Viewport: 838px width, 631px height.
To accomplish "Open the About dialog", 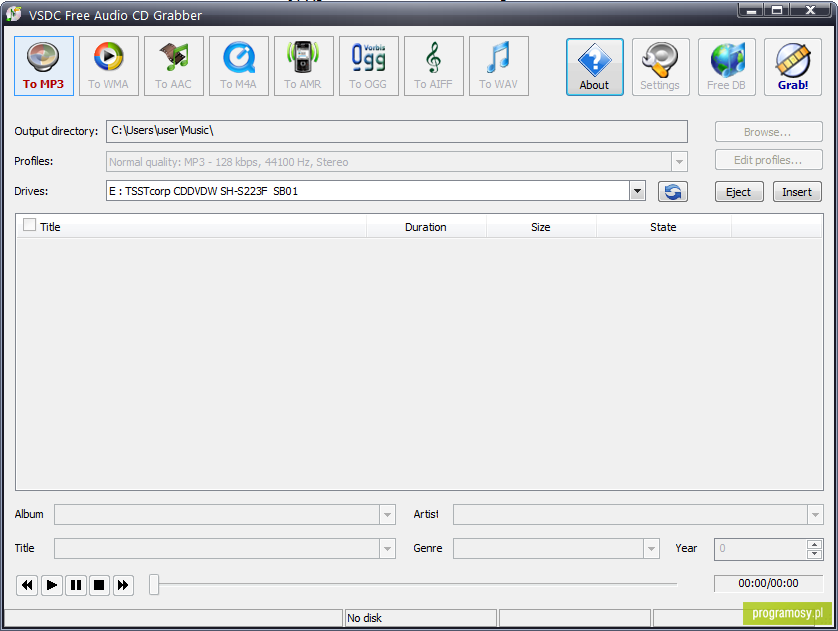I will (x=595, y=67).
